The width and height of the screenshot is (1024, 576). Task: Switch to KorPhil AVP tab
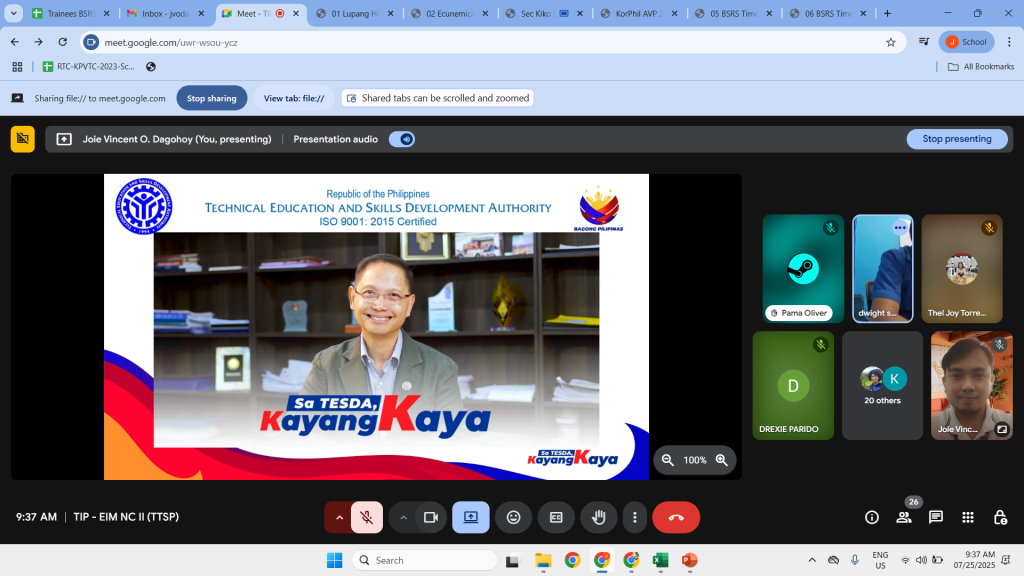click(x=639, y=13)
